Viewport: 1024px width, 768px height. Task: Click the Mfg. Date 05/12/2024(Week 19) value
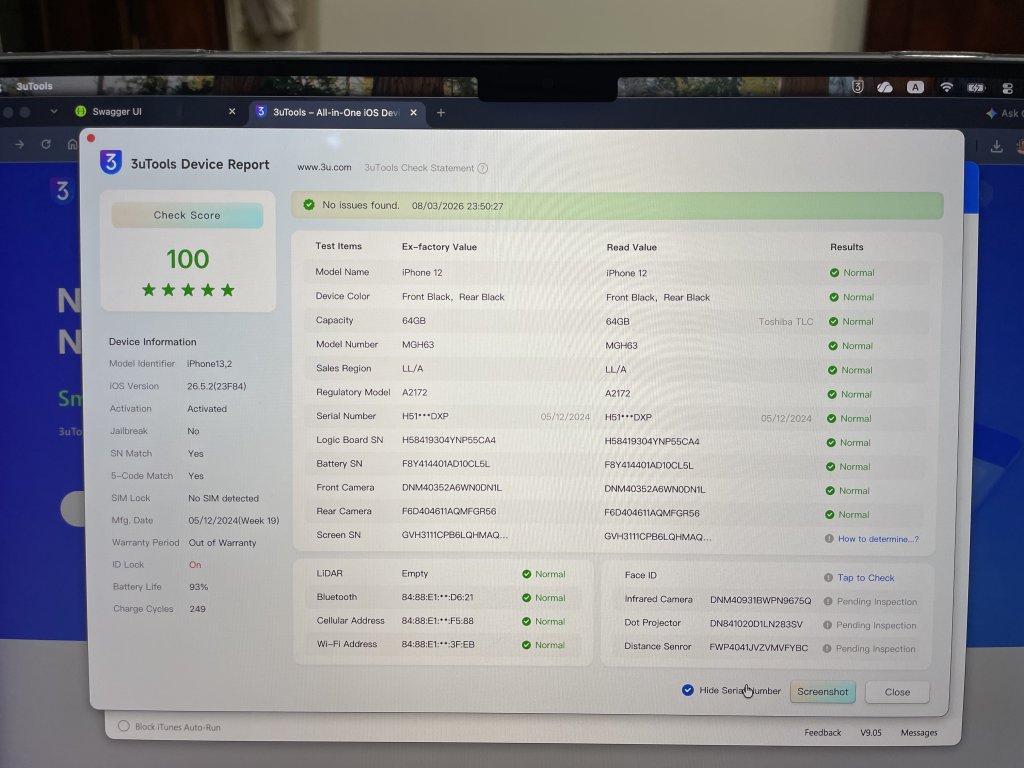tap(234, 520)
